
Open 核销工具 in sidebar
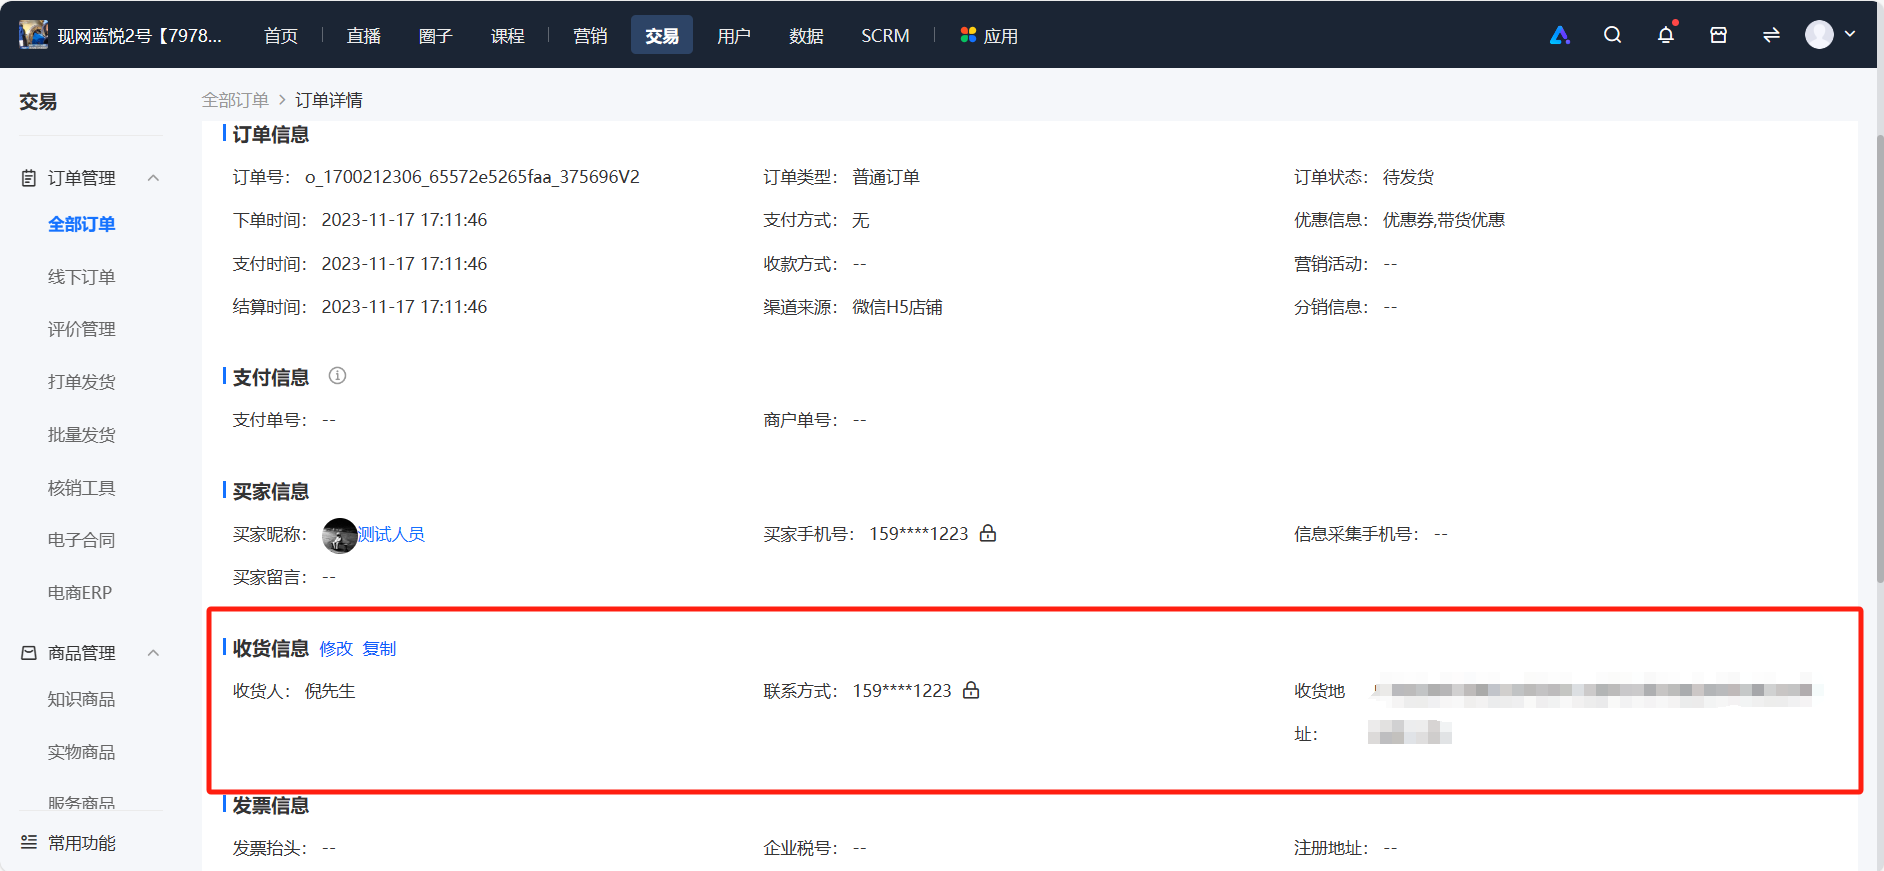tap(82, 488)
